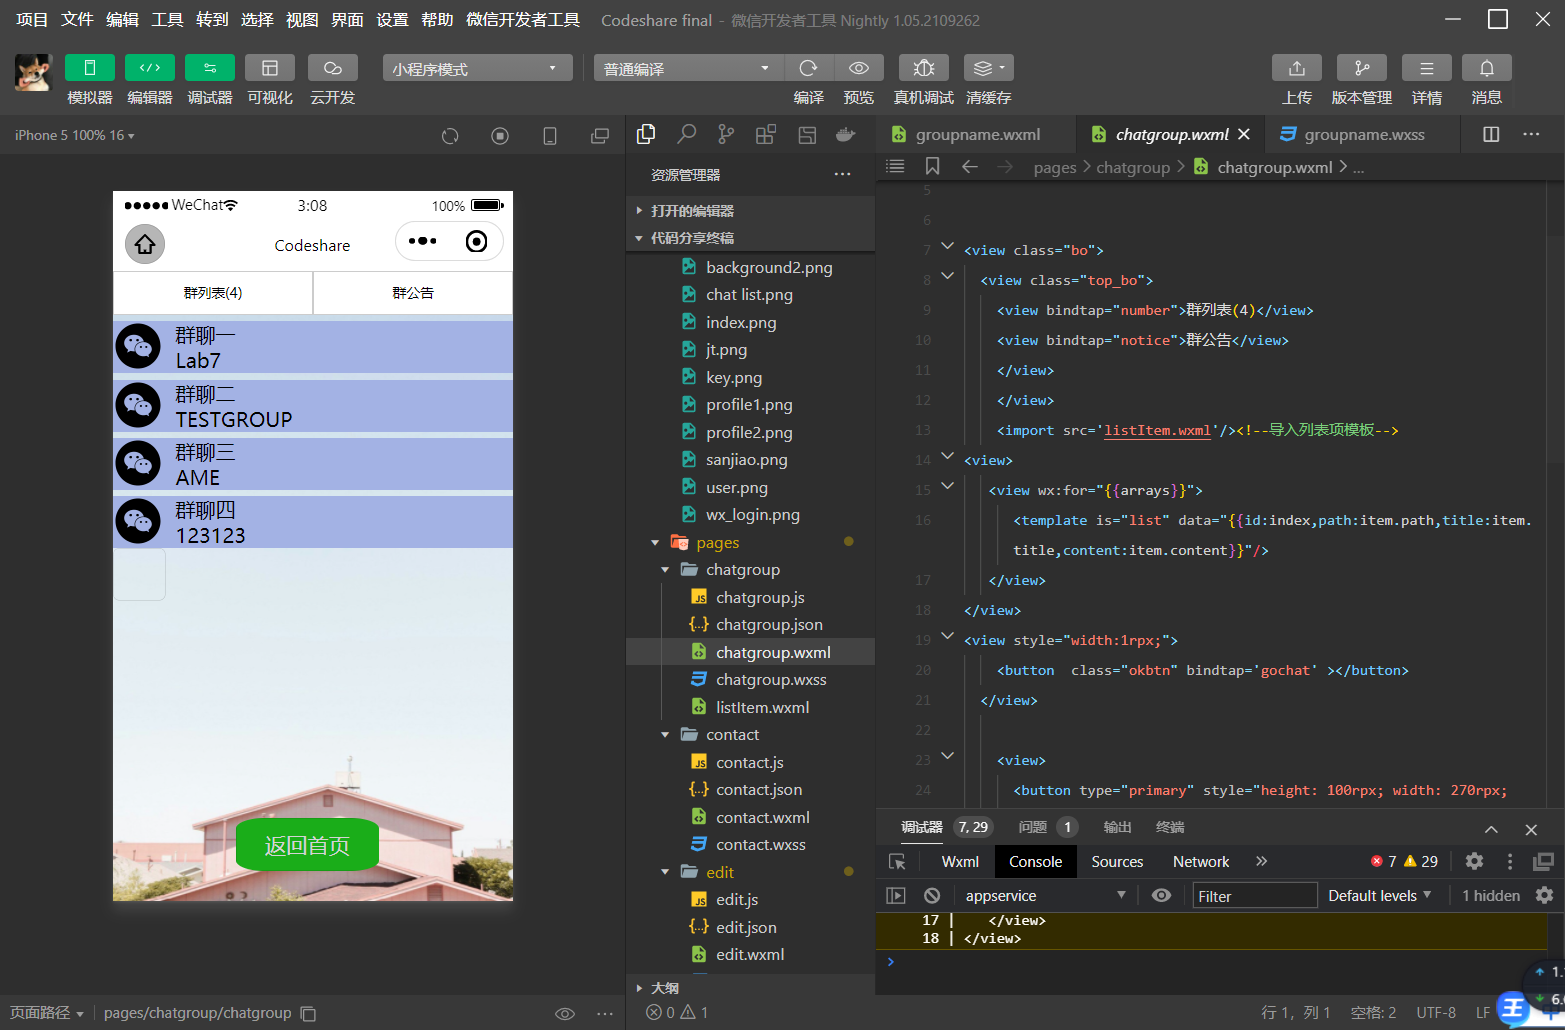Switch to Sources debugger tab
Viewport: 1565px width, 1030px height.
pos(1117,861)
